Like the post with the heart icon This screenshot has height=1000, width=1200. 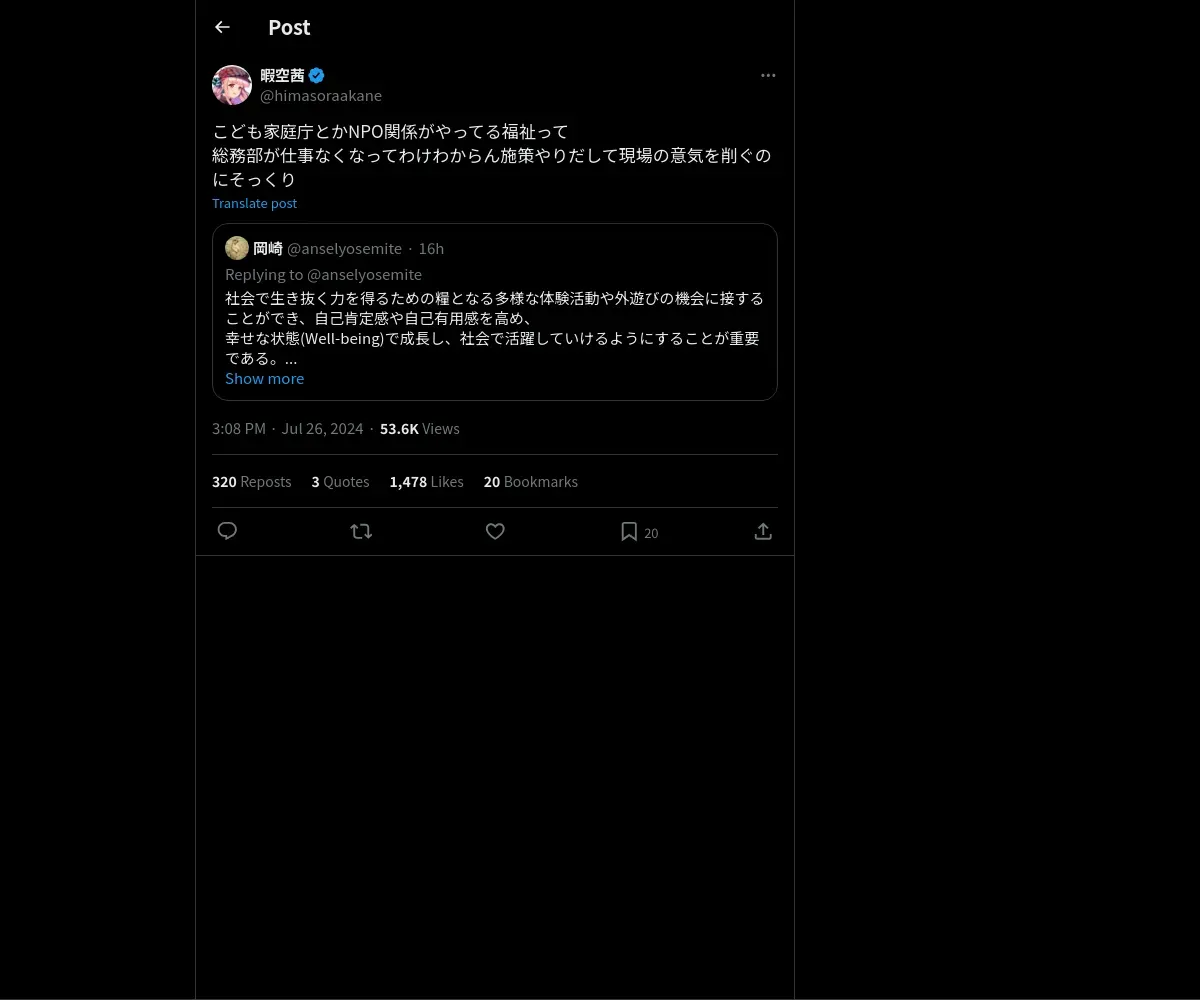click(x=495, y=531)
